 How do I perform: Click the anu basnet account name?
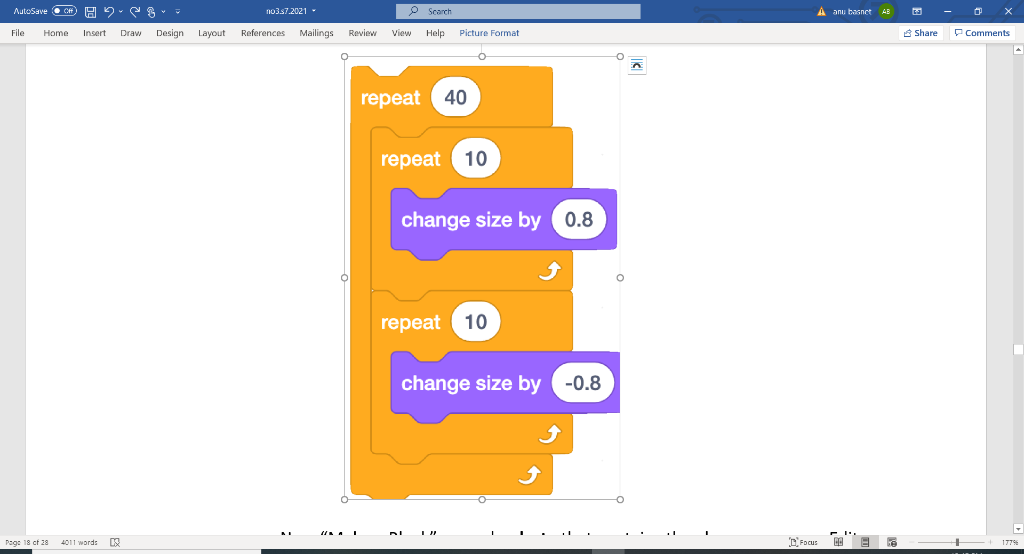coord(852,11)
